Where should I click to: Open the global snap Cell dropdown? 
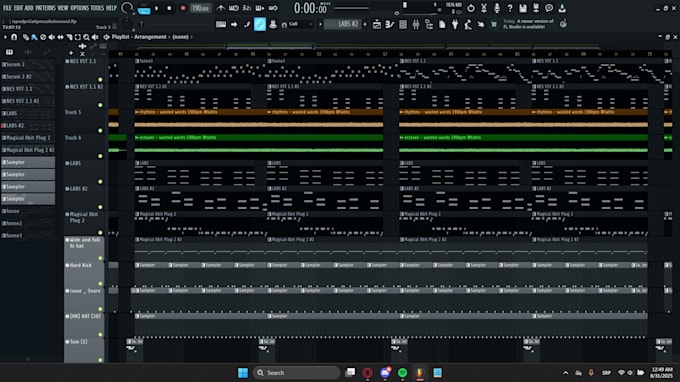click(x=298, y=24)
